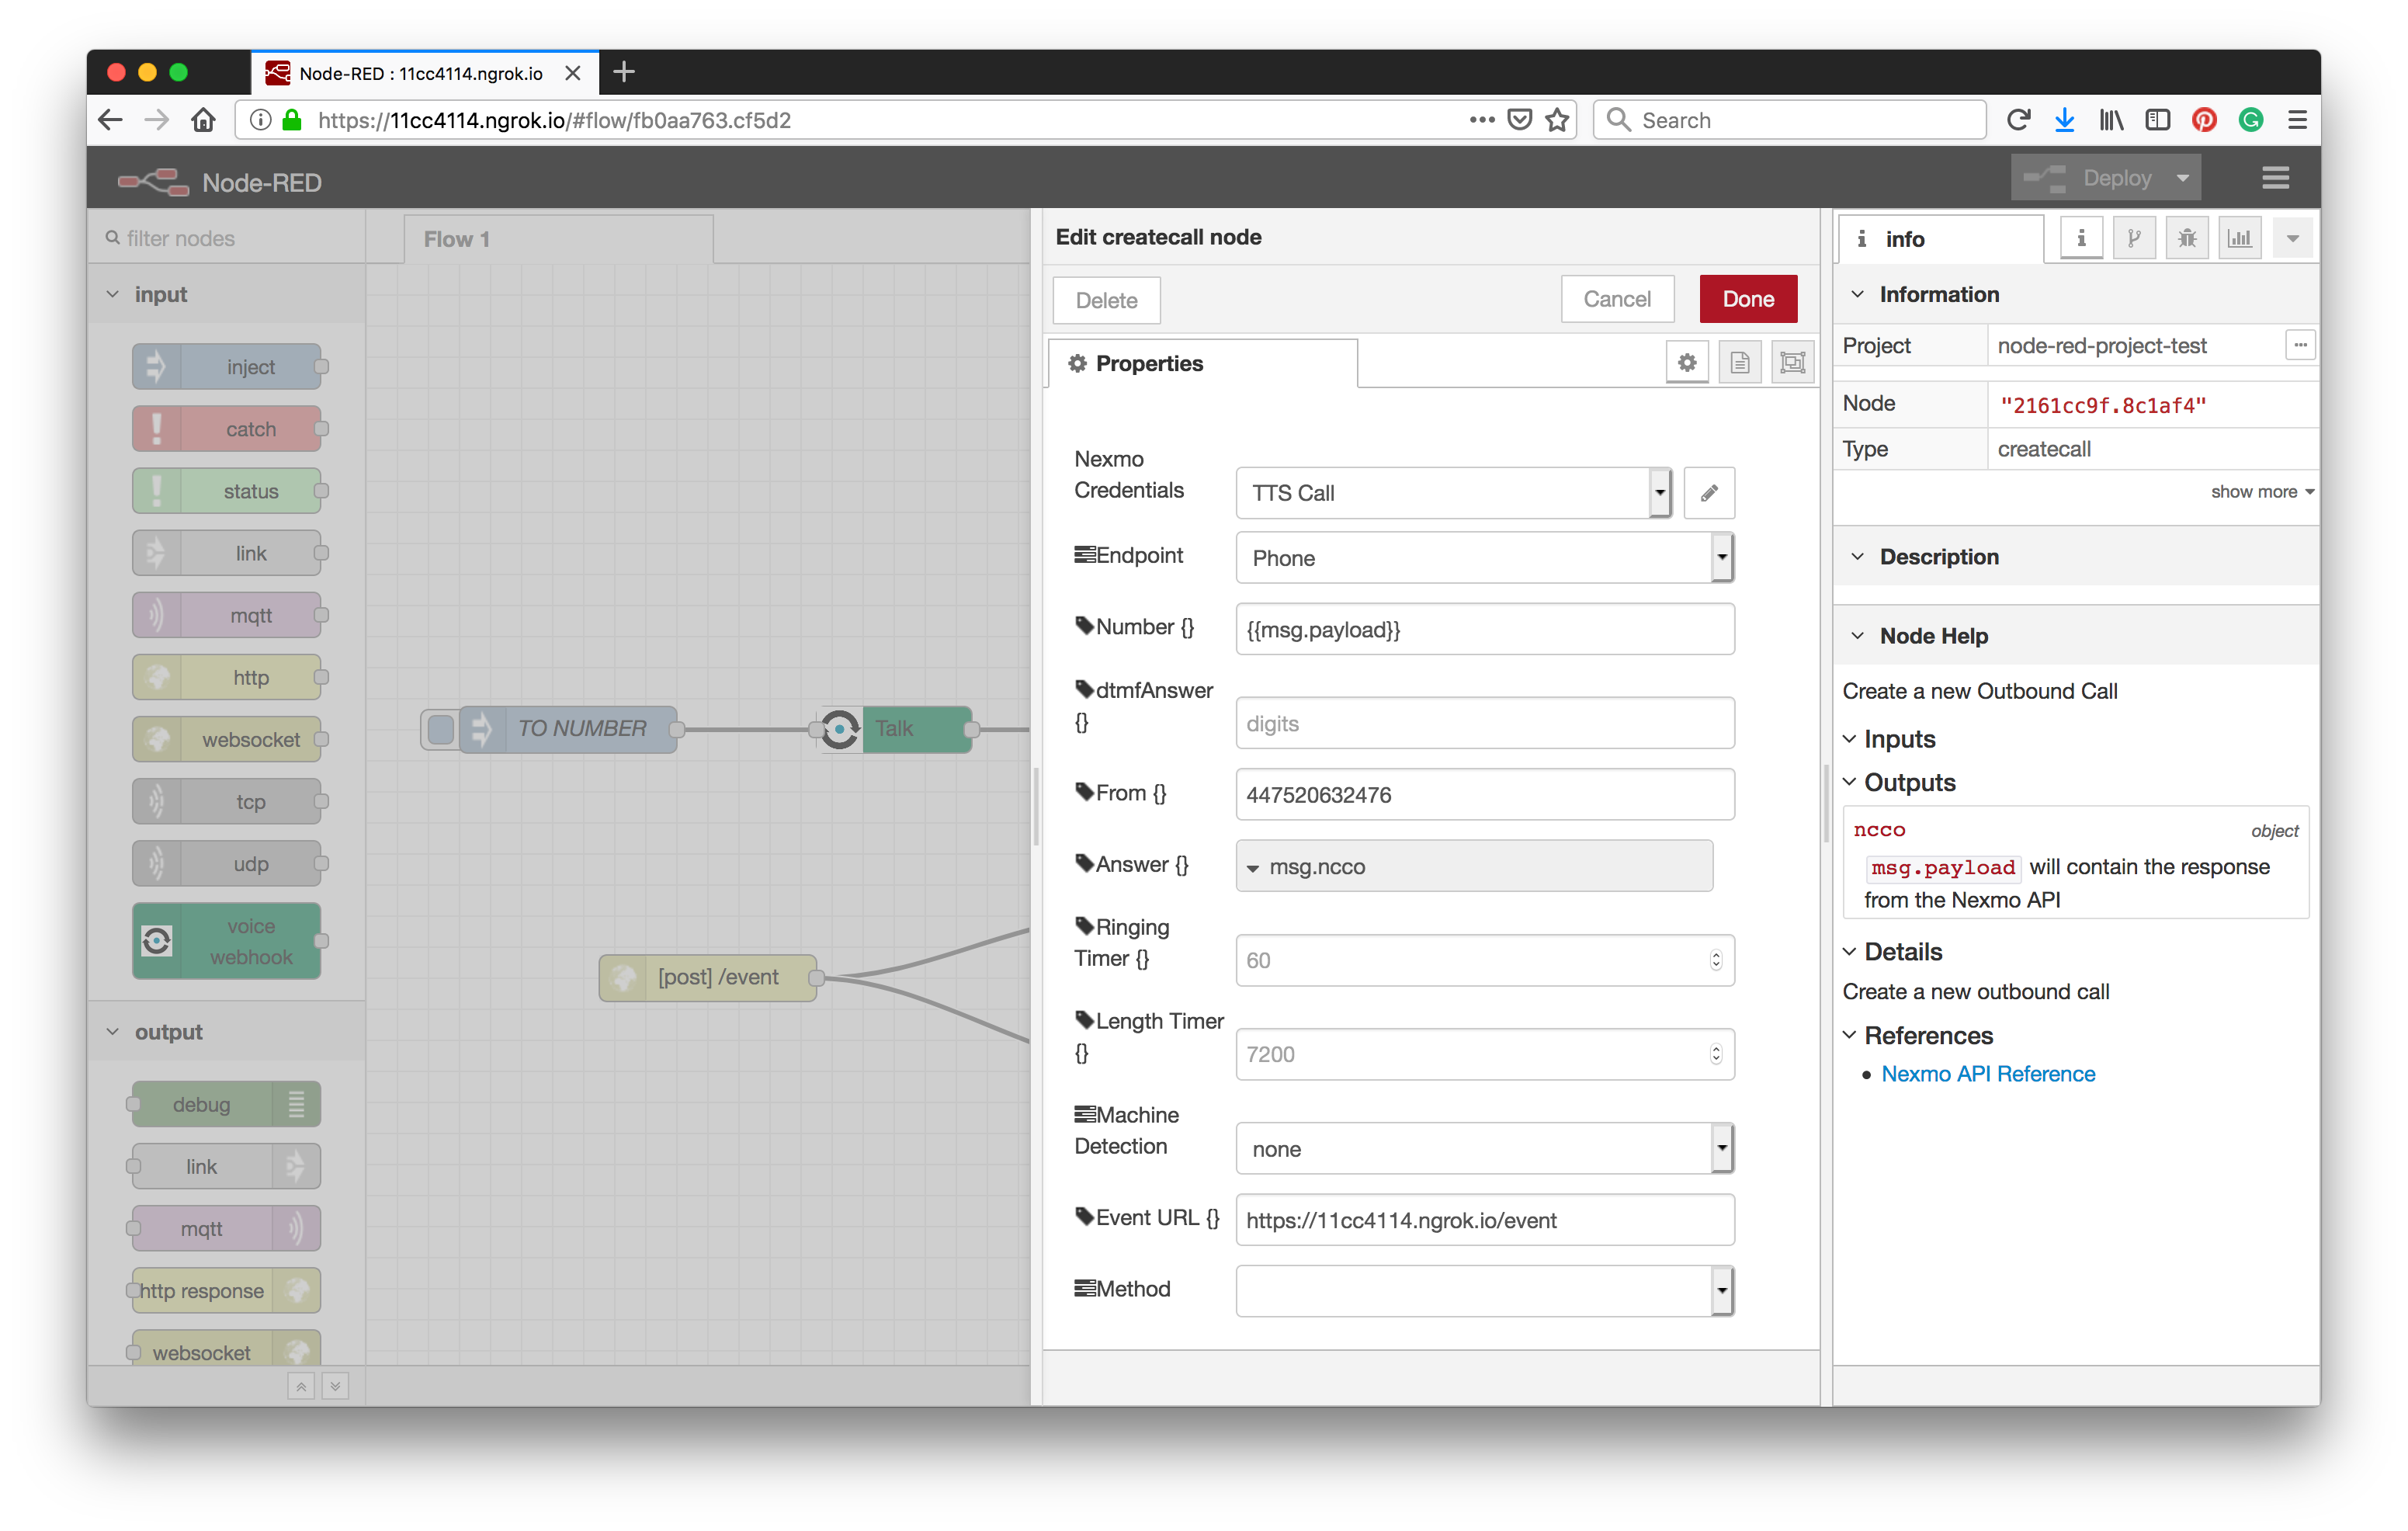
Task: Click the site information icon
Action: [260, 120]
